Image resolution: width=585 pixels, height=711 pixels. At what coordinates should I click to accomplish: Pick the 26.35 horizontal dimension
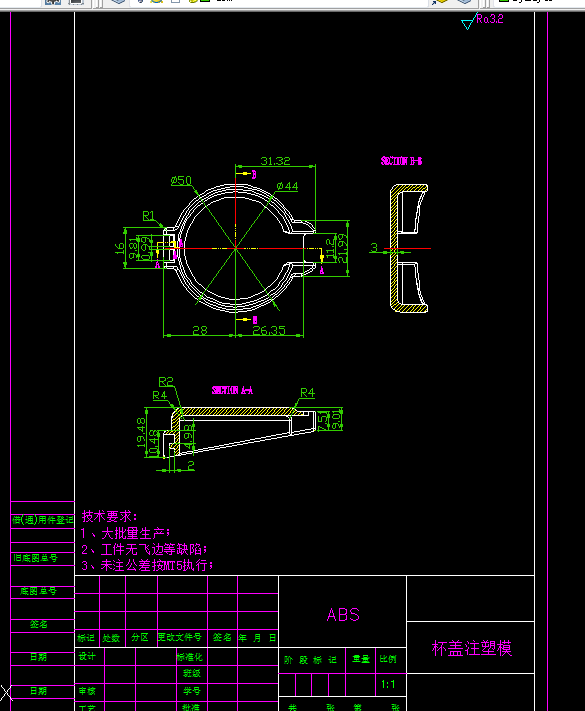tap(269, 331)
